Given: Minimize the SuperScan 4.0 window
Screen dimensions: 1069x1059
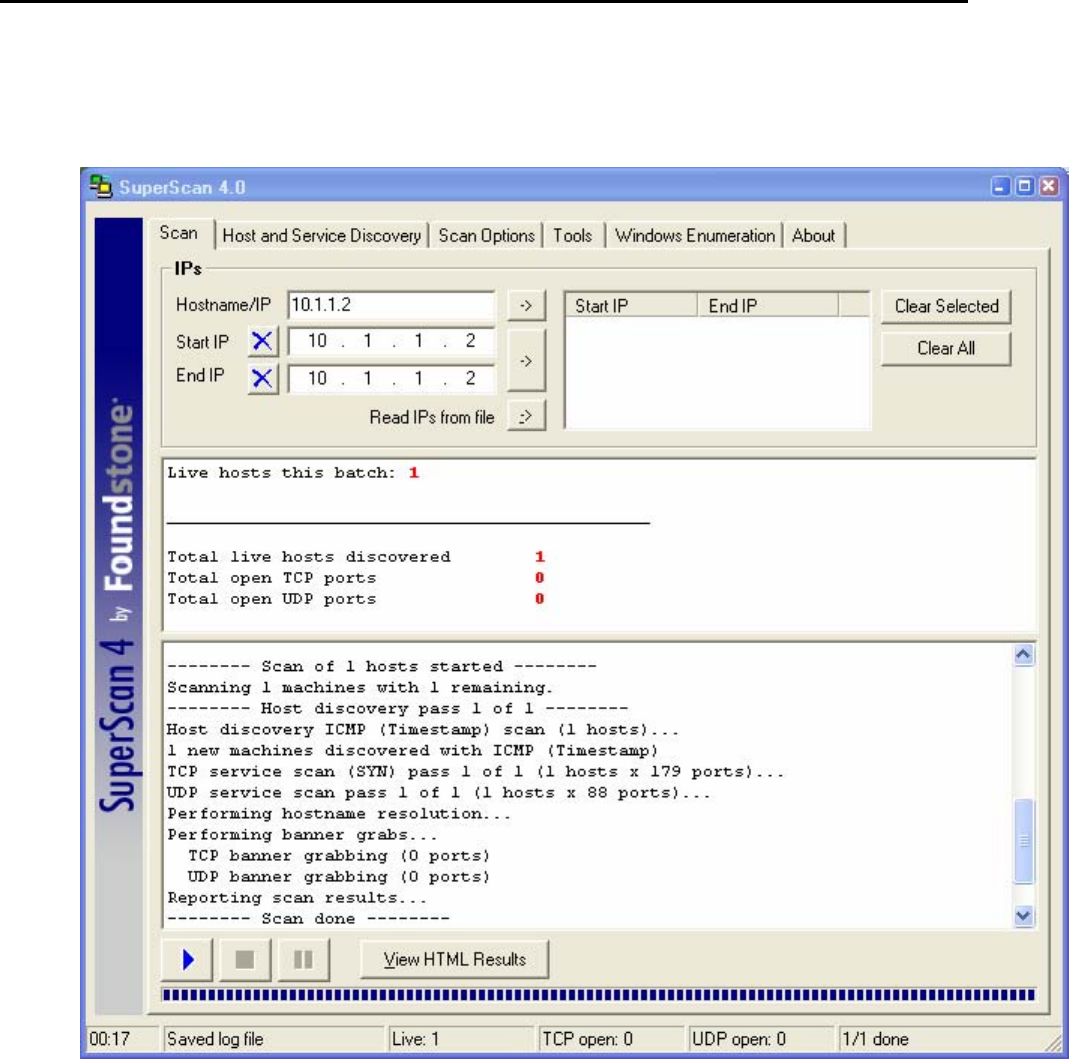Looking at the screenshot, I should [x=1000, y=186].
